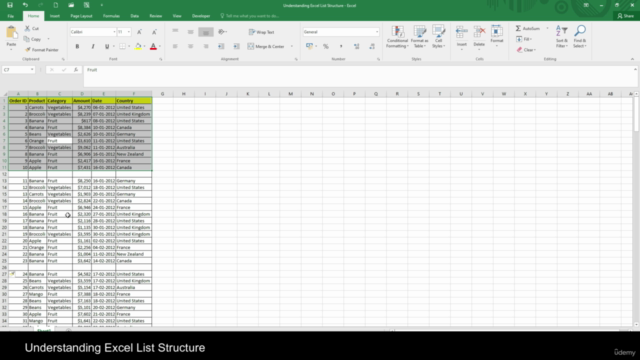Decrease the font size
This screenshot has height=360, width=640.
point(154,32)
